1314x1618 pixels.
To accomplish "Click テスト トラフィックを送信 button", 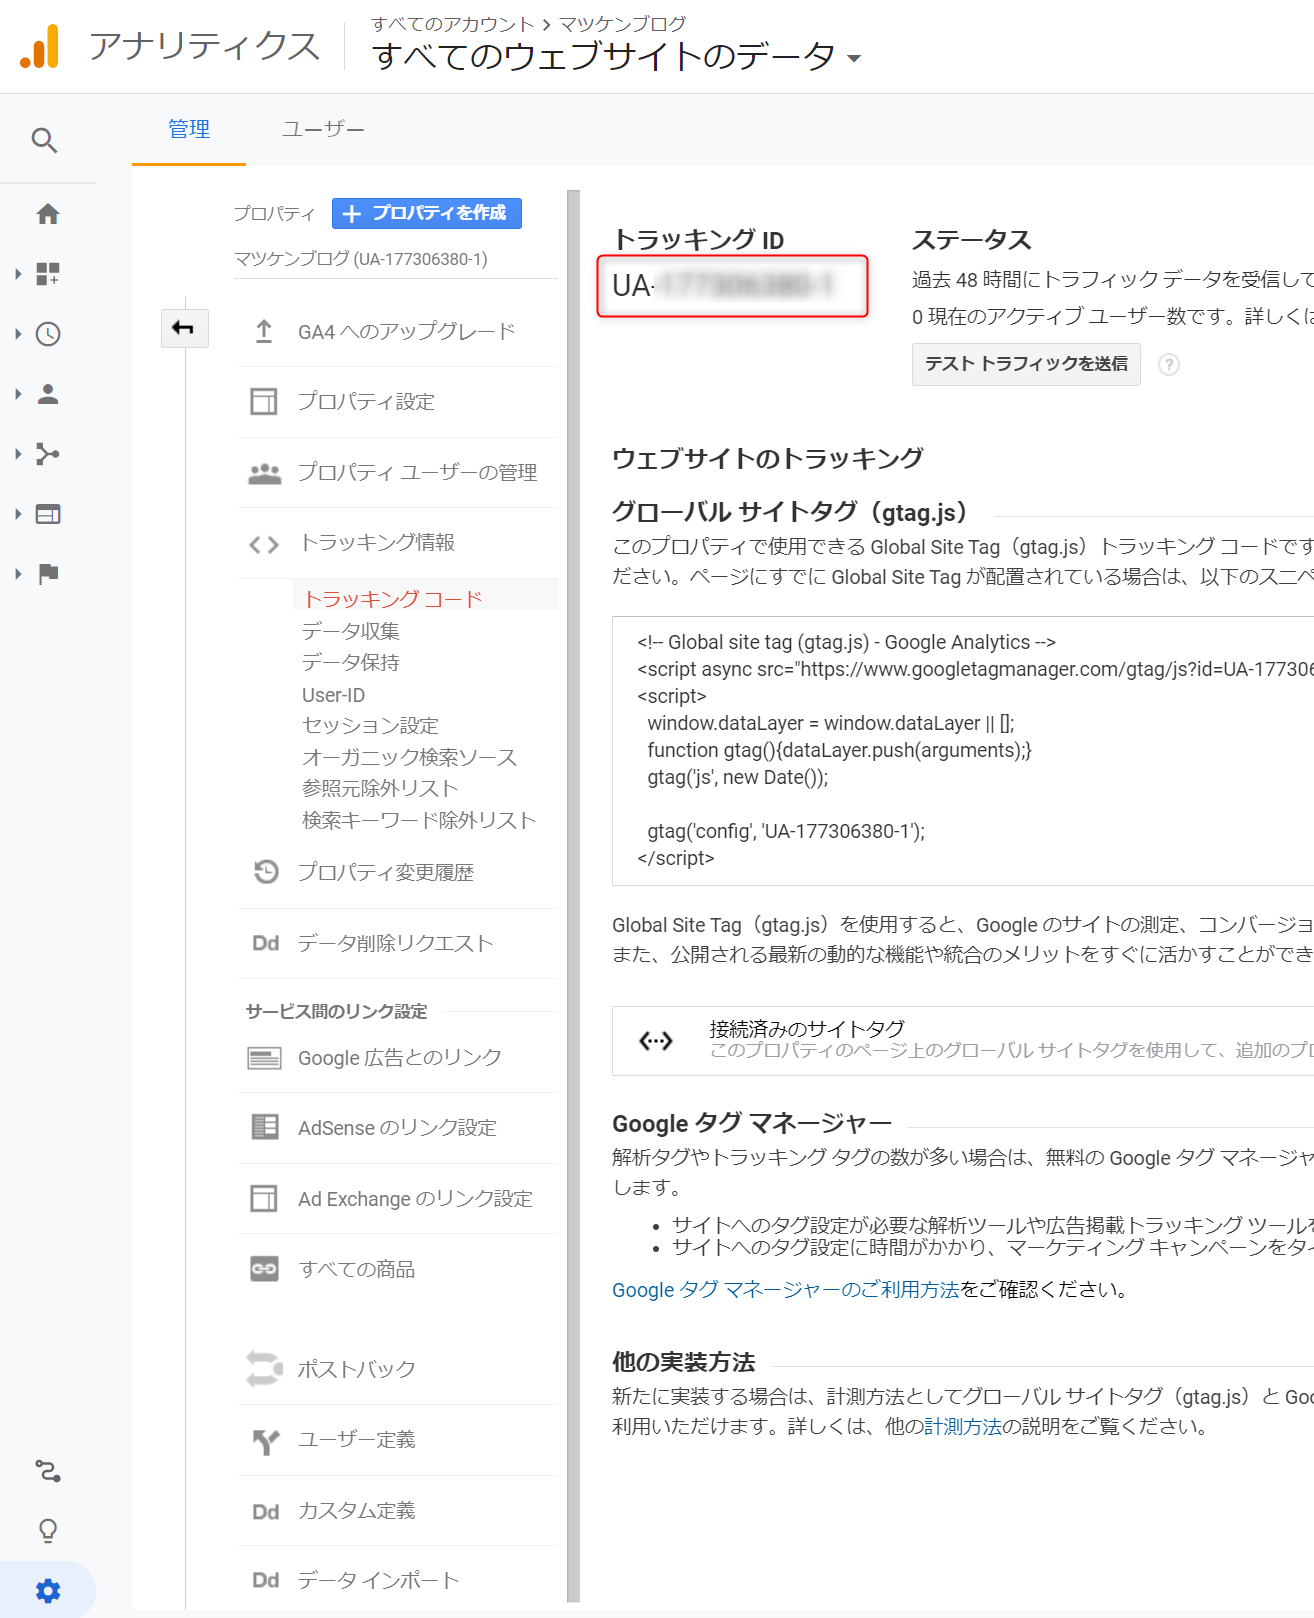I will tap(1026, 364).
